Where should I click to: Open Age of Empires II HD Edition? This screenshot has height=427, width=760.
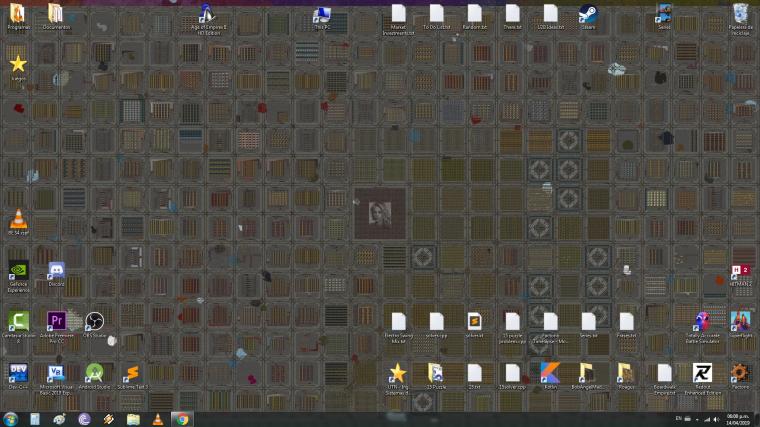208,19
